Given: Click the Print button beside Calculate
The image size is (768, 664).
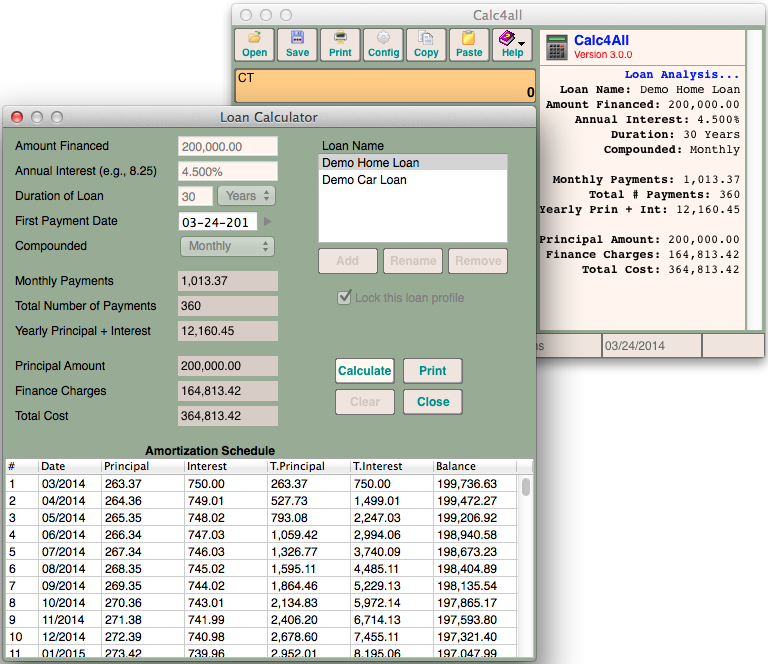Looking at the screenshot, I should pyautogui.click(x=433, y=370).
